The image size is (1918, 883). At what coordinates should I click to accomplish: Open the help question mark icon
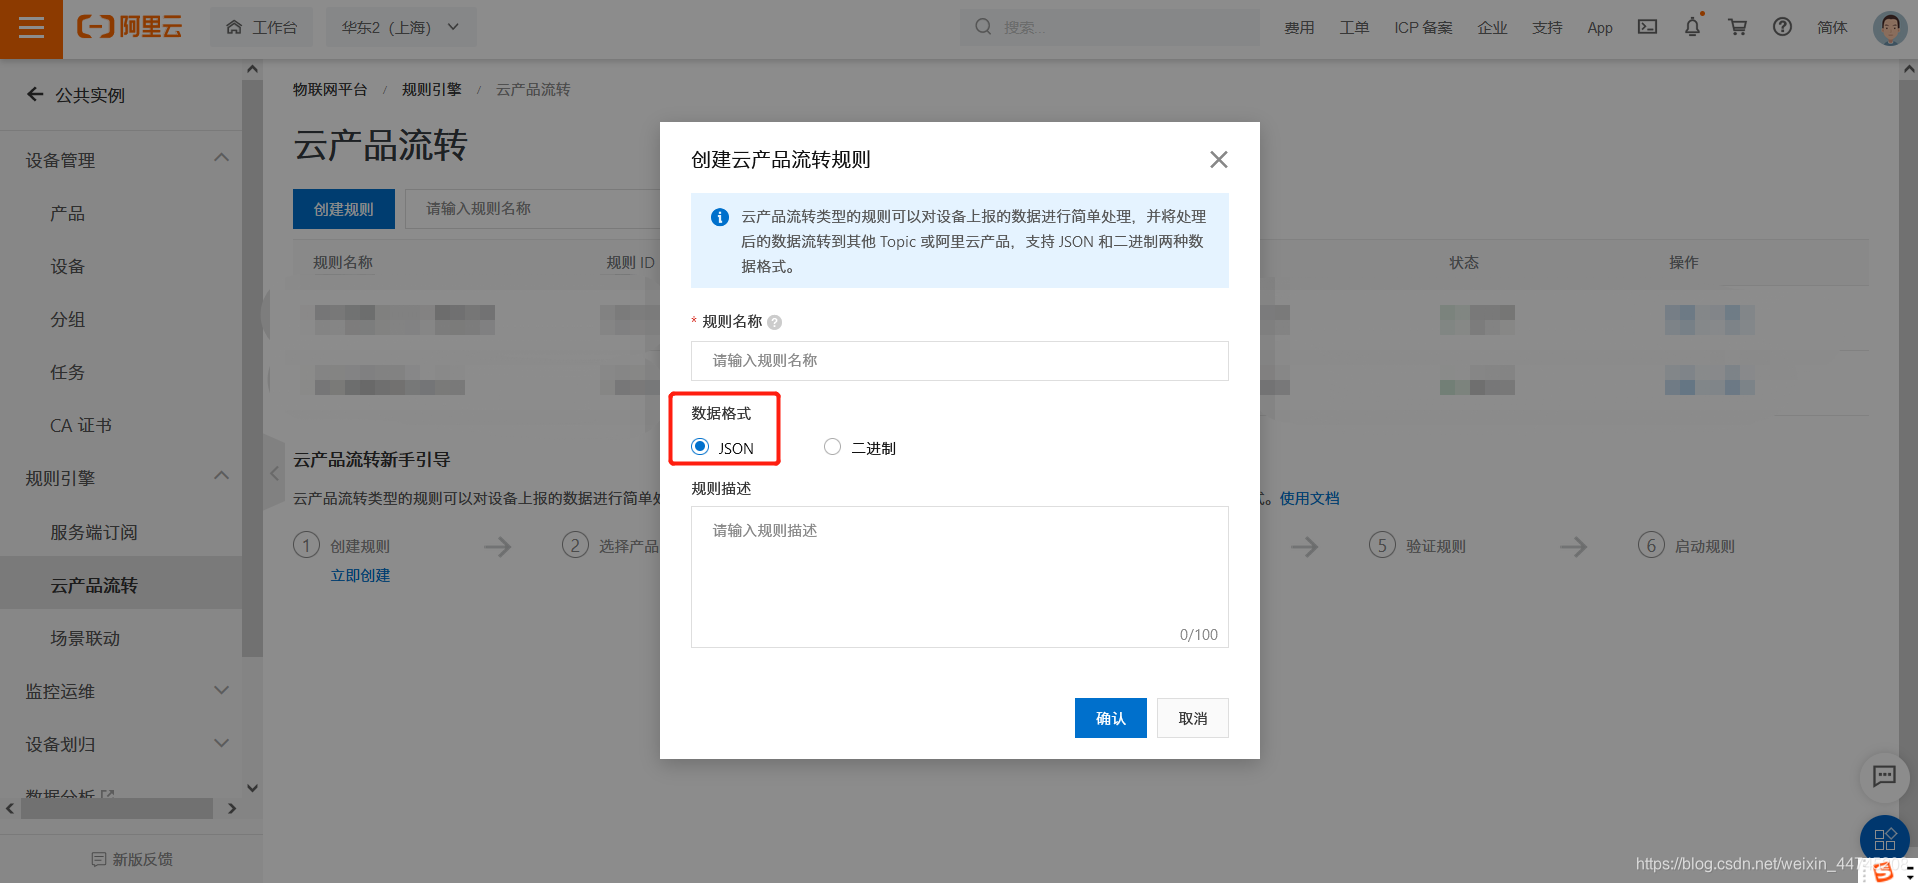tap(1782, 27)
